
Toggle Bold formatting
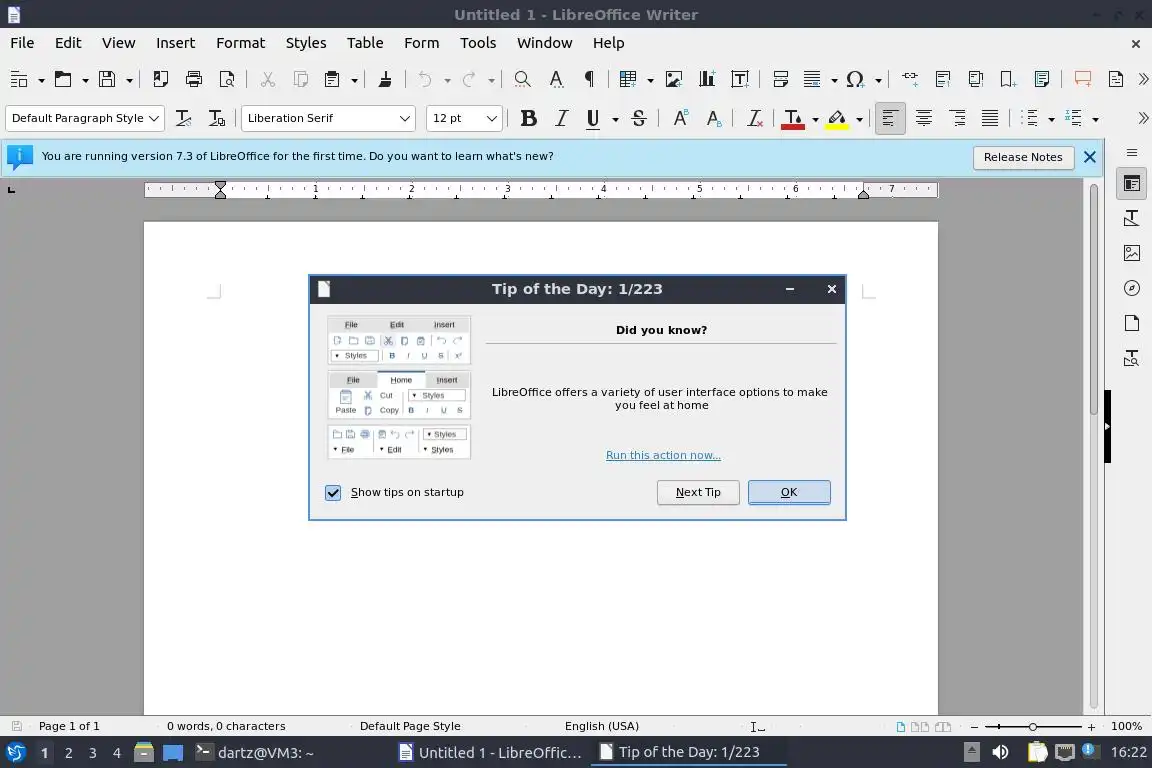[528, 118]
